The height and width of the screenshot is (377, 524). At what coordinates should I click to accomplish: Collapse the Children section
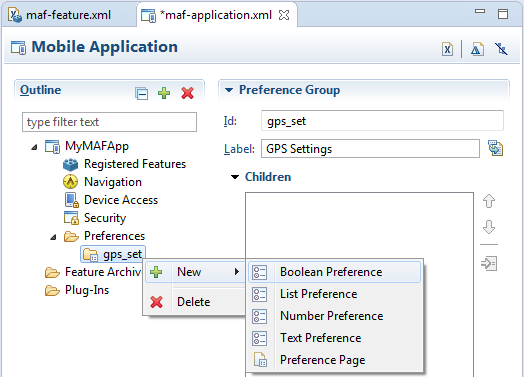click(235, 177)
